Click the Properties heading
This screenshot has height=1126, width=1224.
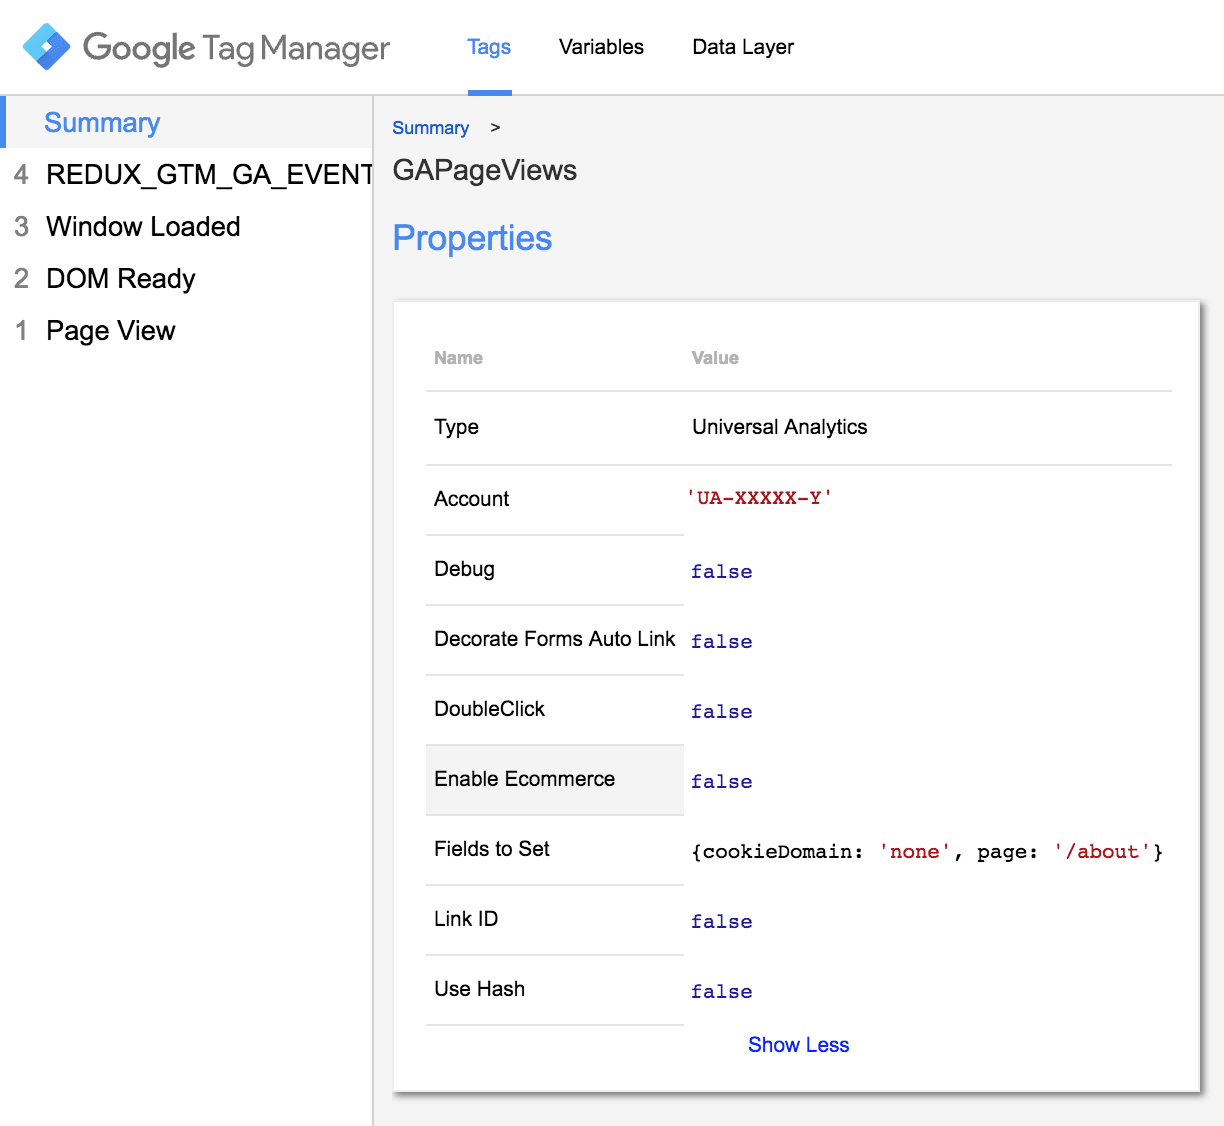click(x=472, y=238)
